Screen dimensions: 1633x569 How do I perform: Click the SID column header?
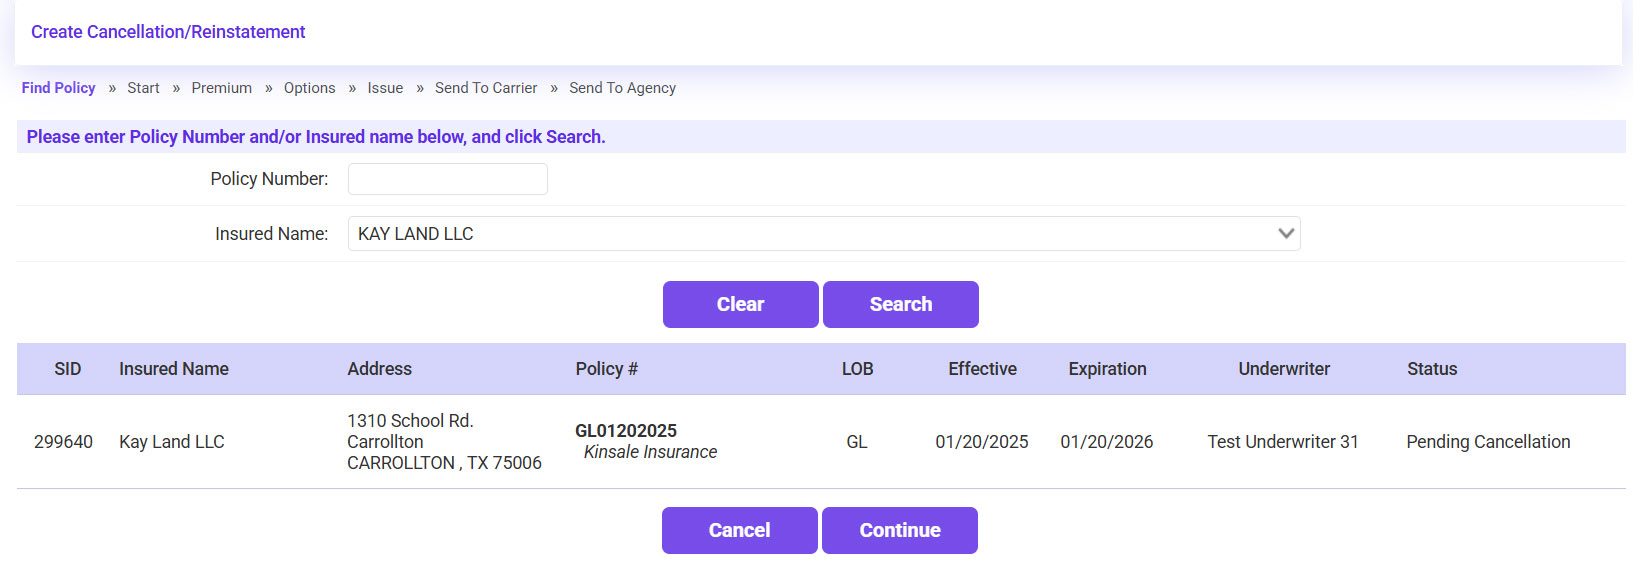[x=67, y=369]
